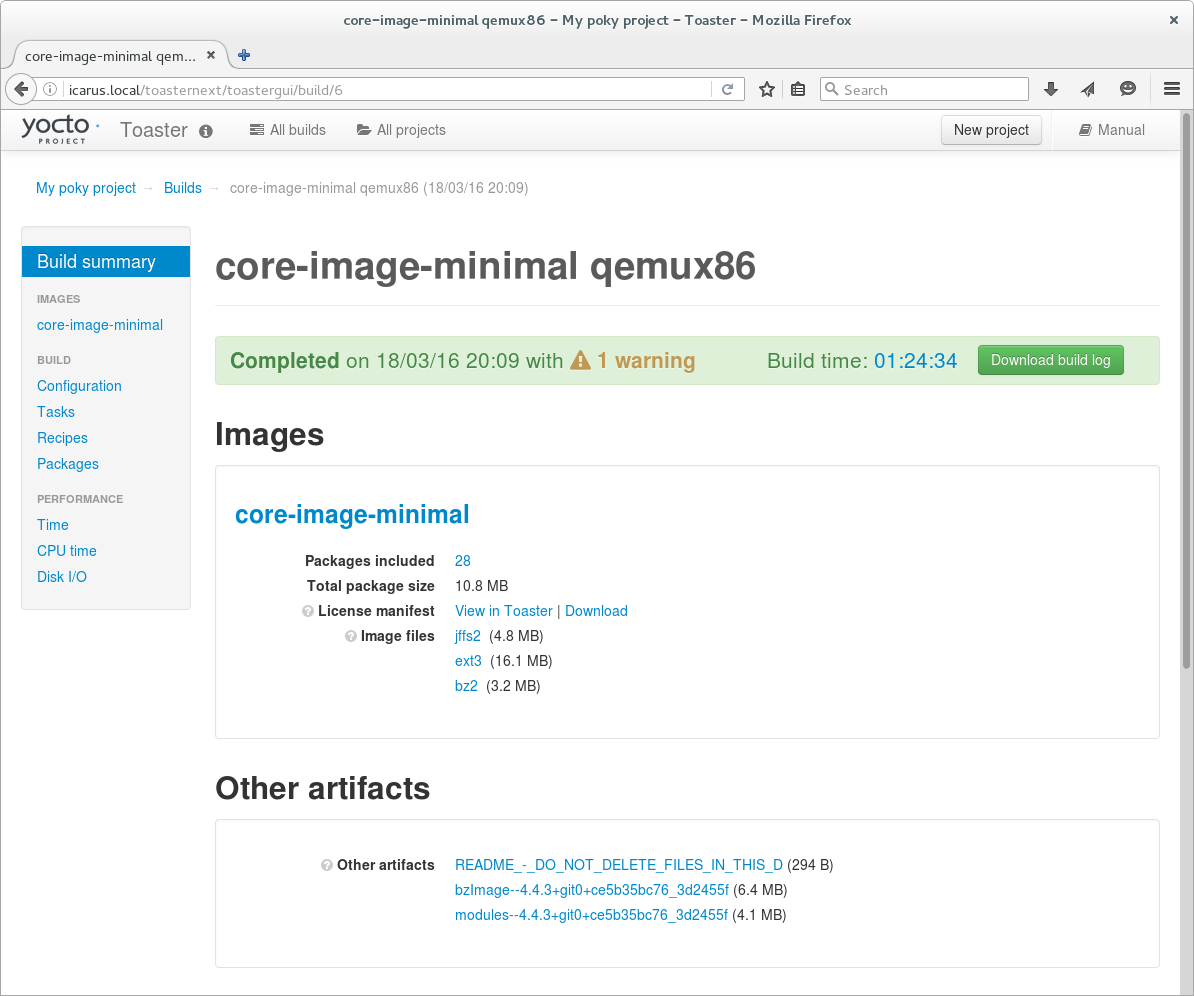Open the Firefox hamburger menu
Viewport: 1194px width, 996px height.
(1172, 89)
